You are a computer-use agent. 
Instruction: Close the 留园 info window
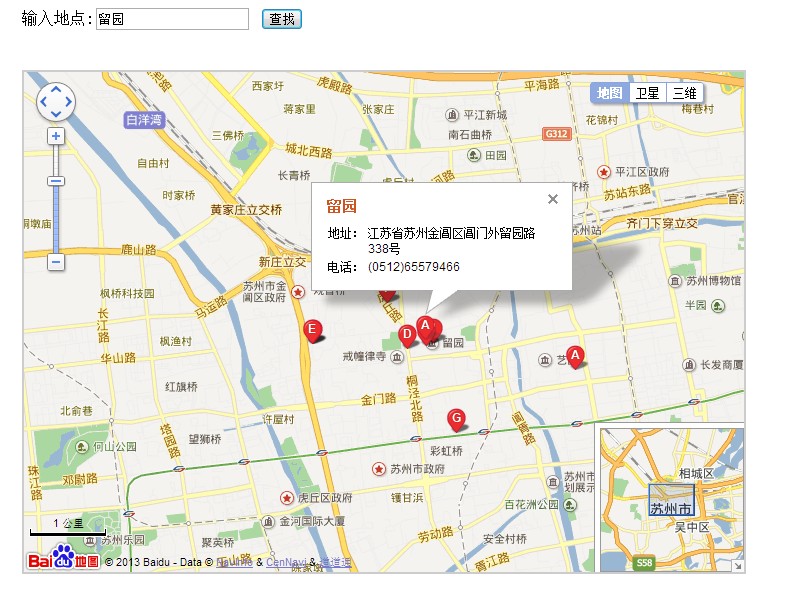pos(553,199)
